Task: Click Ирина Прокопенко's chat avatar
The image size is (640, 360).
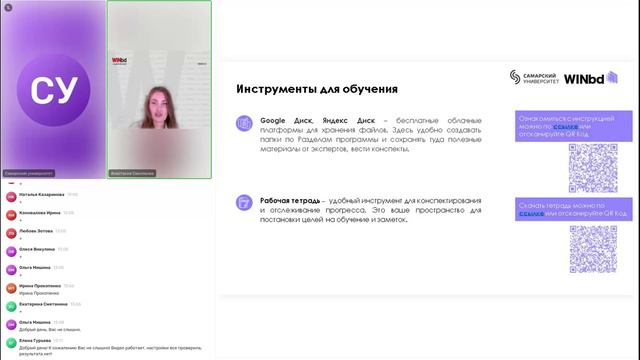Action: pyautogui.click(x=11, y=288)
